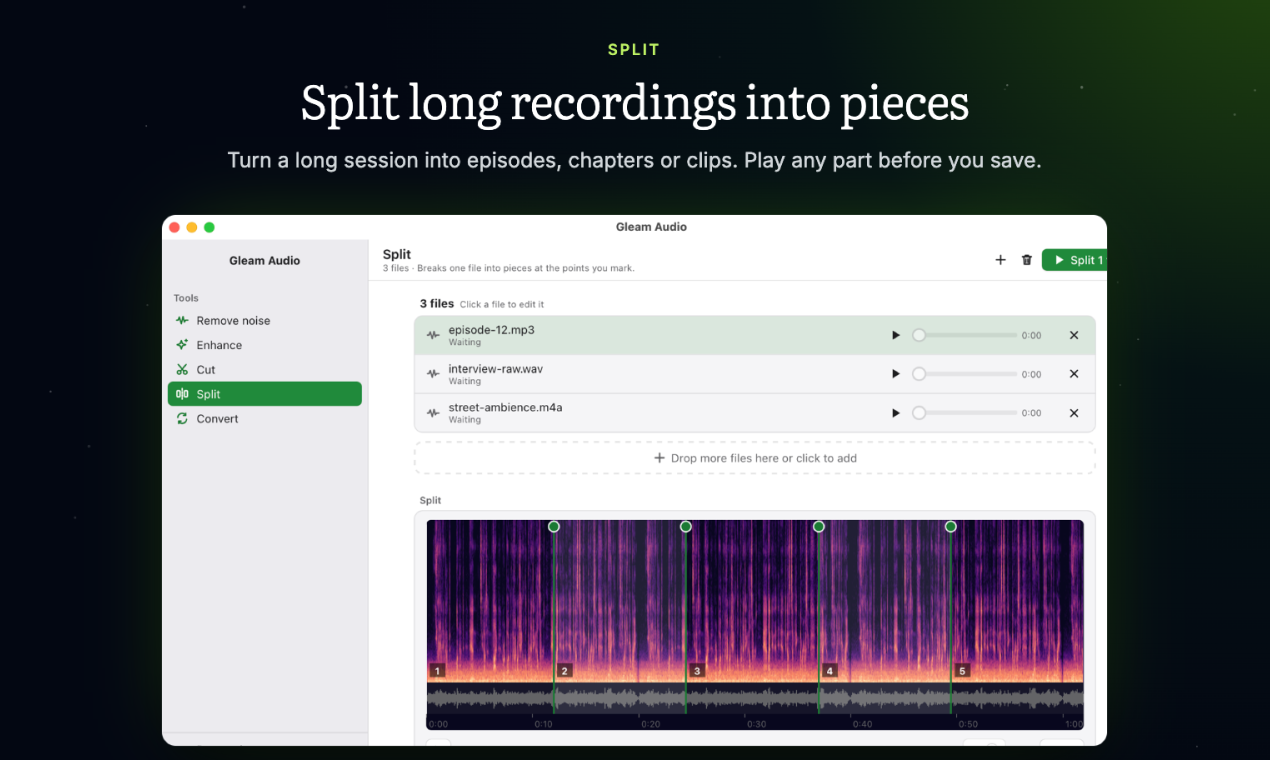Screen dimensions: 1270x760
Task: Click the Split icon in sidebar
Action: [x=182, y=394]
